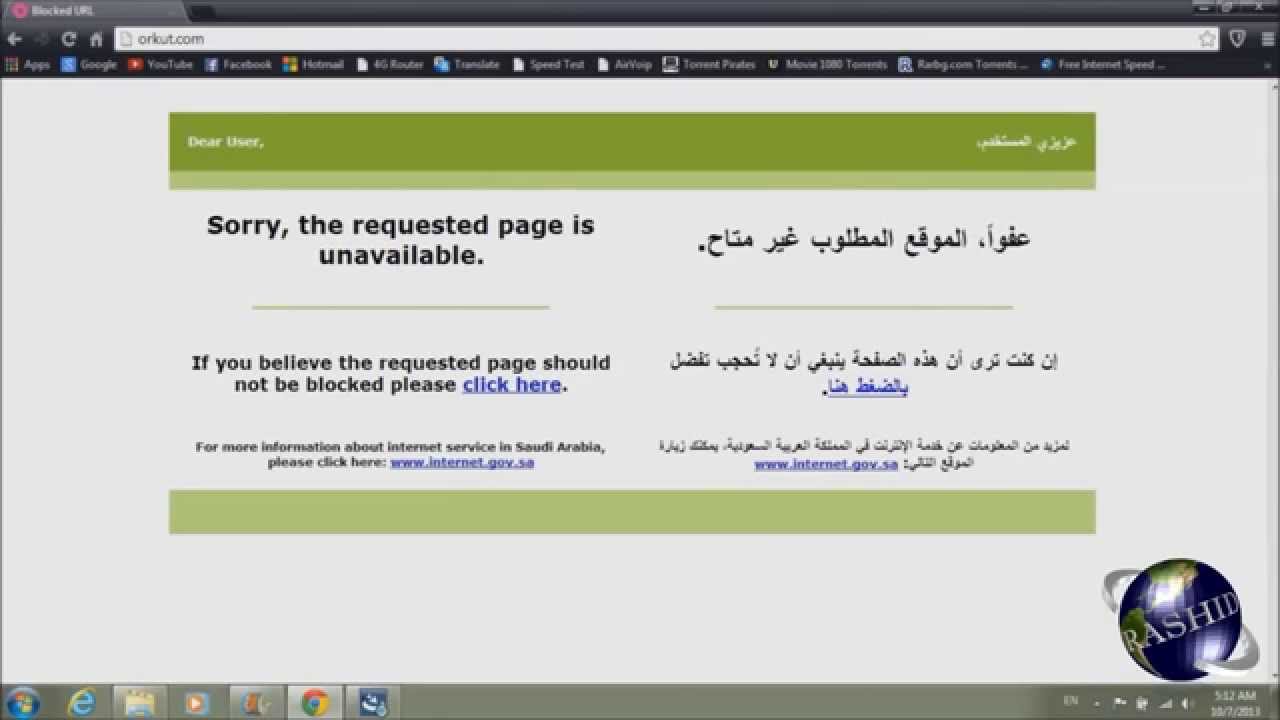Open the 4G Router bookmark
The image size is (1280, 720).
point(389,64)
